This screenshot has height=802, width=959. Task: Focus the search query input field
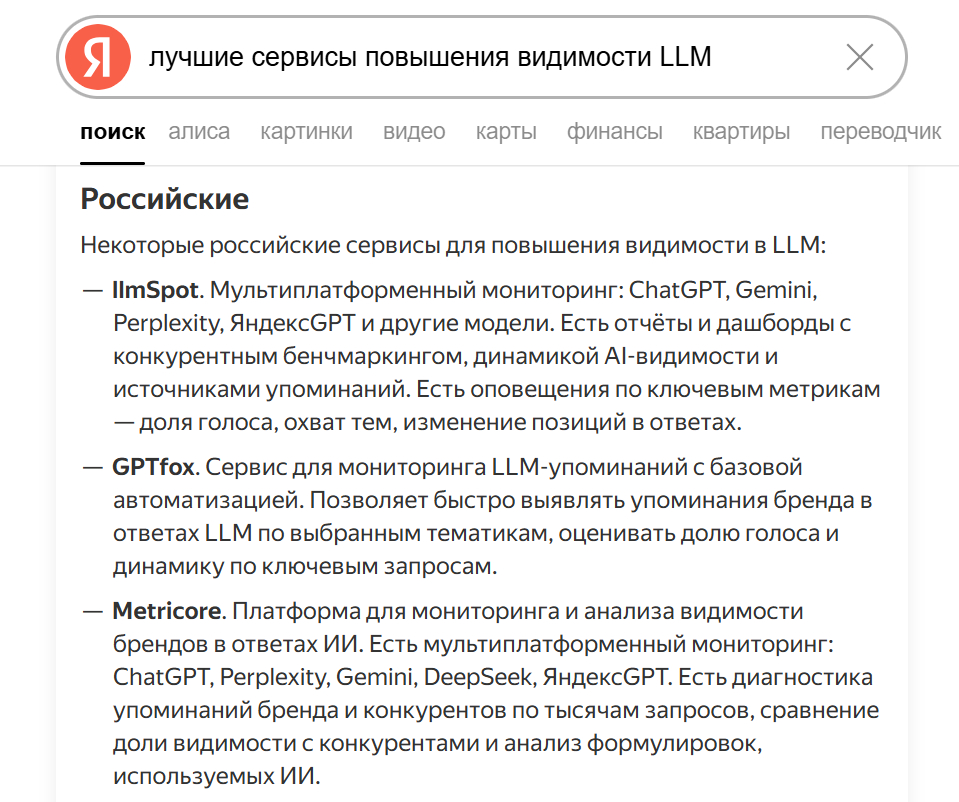pyautogui.click(x=480, y=58)
